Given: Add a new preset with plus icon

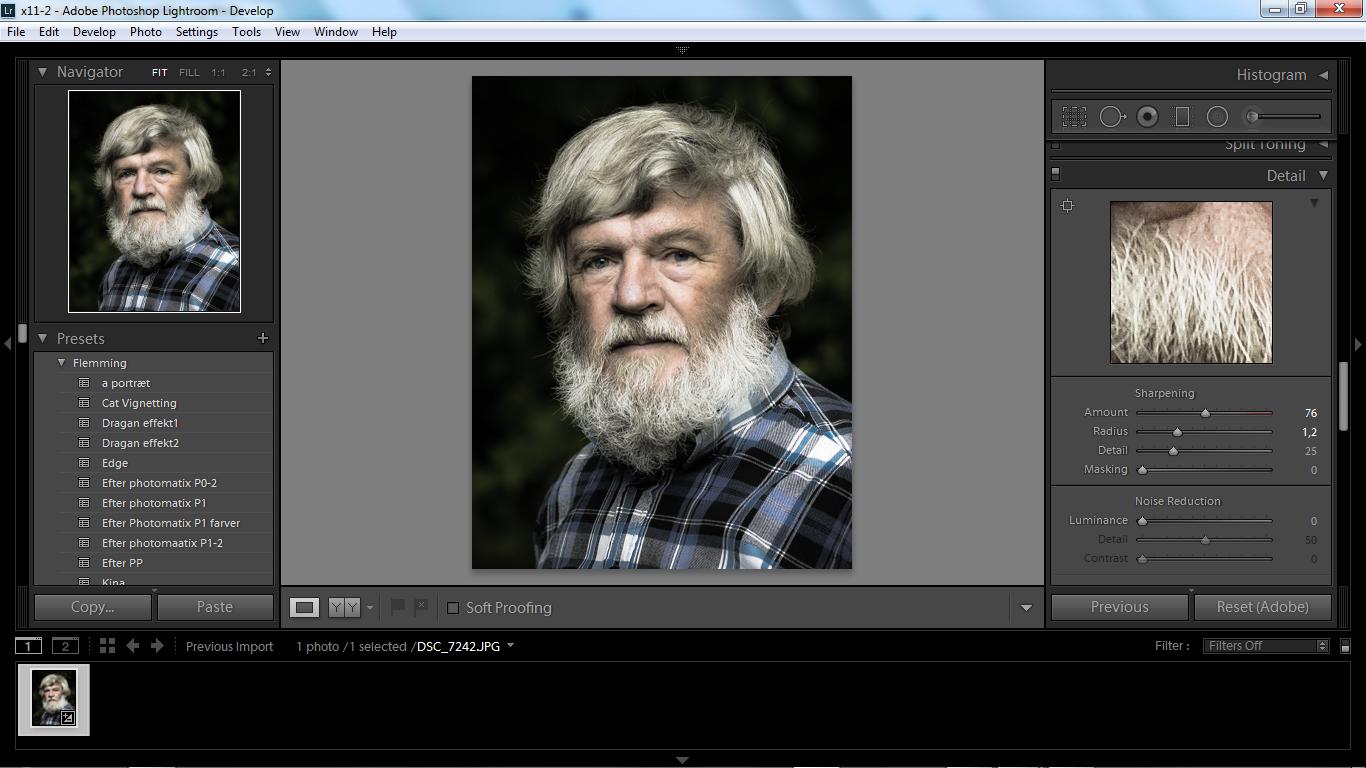Looking at the screenshot, I should [263, 338].
